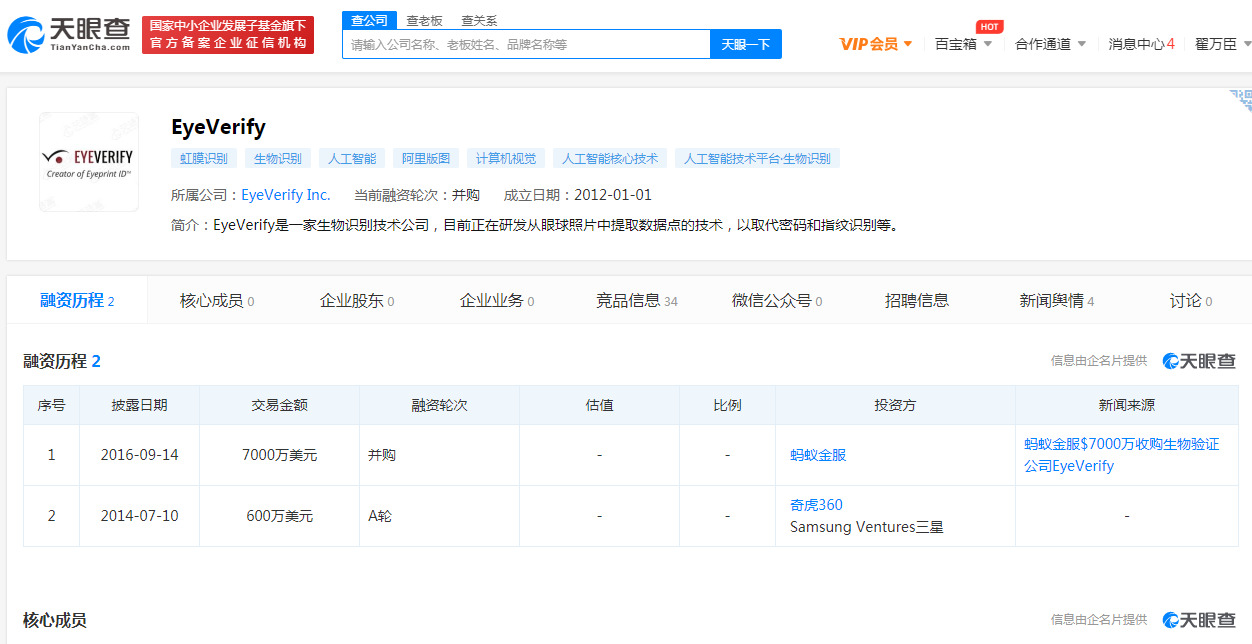Select the 融资历程 tab

coord(77,300)
